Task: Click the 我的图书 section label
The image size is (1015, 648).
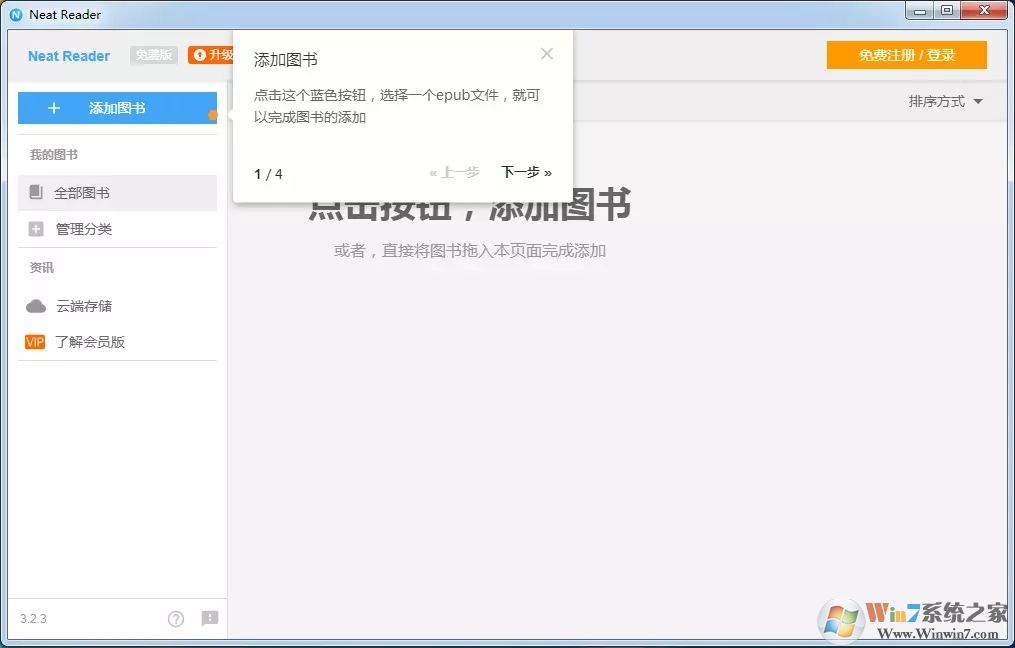Action: pos(54,155)
